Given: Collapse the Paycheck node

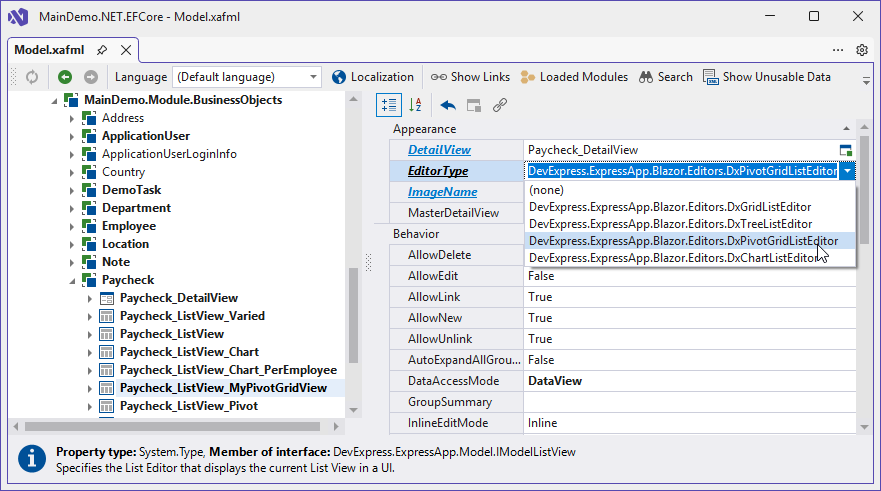Looking at the screenshot, I should 72,281.
